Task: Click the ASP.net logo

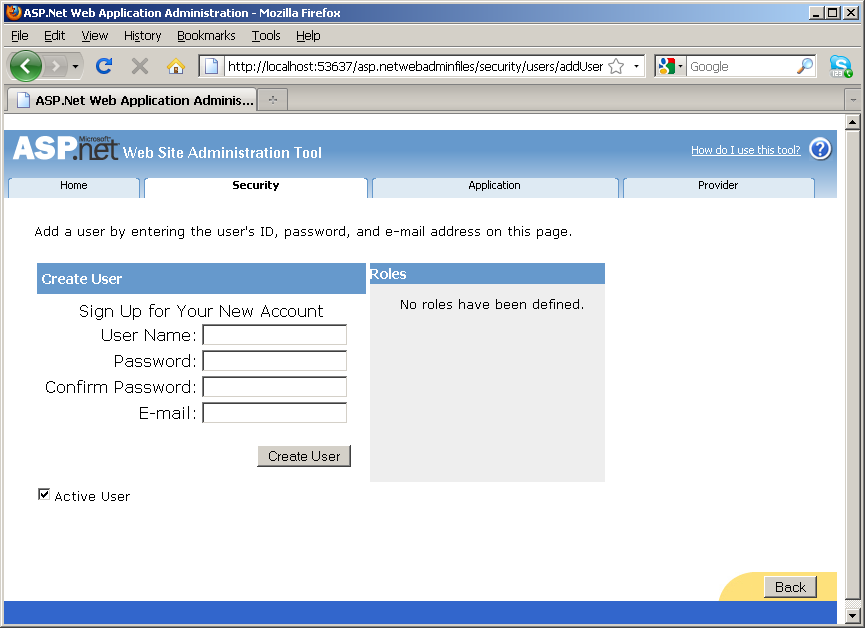Action: [65, 148]
